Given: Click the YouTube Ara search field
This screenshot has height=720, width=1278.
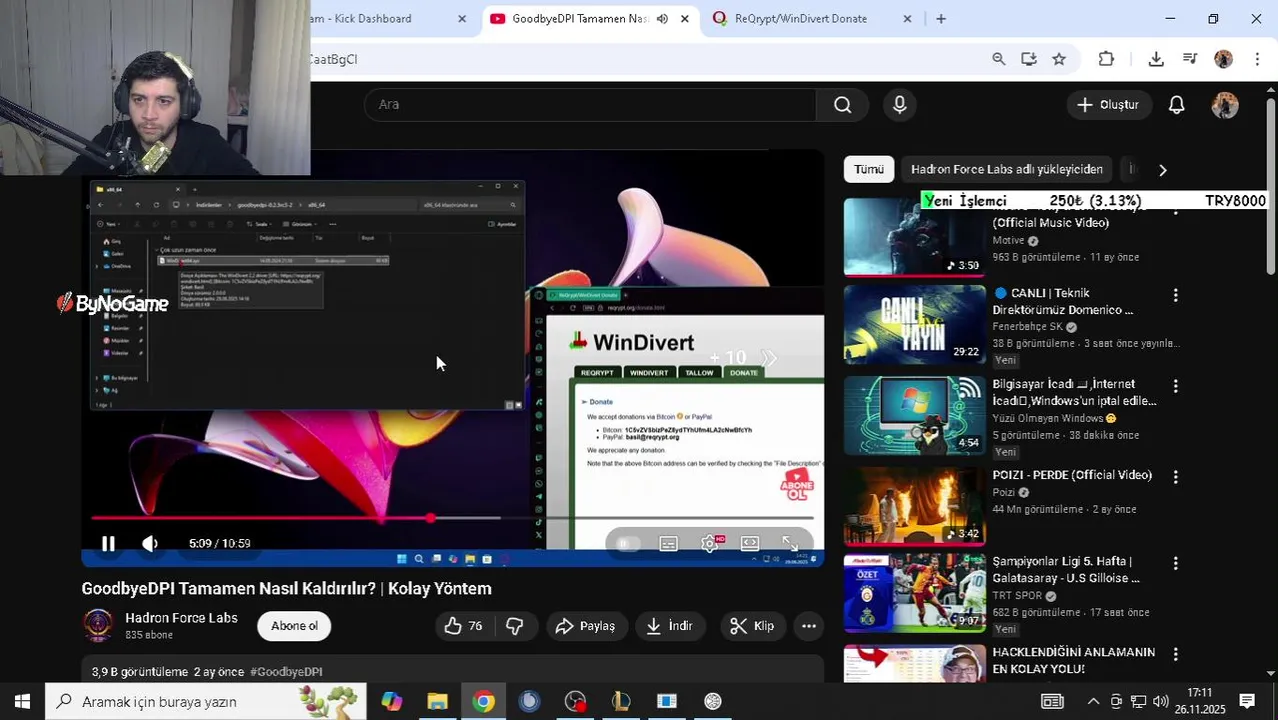Looking at the screenshot, I should point(590,105).
